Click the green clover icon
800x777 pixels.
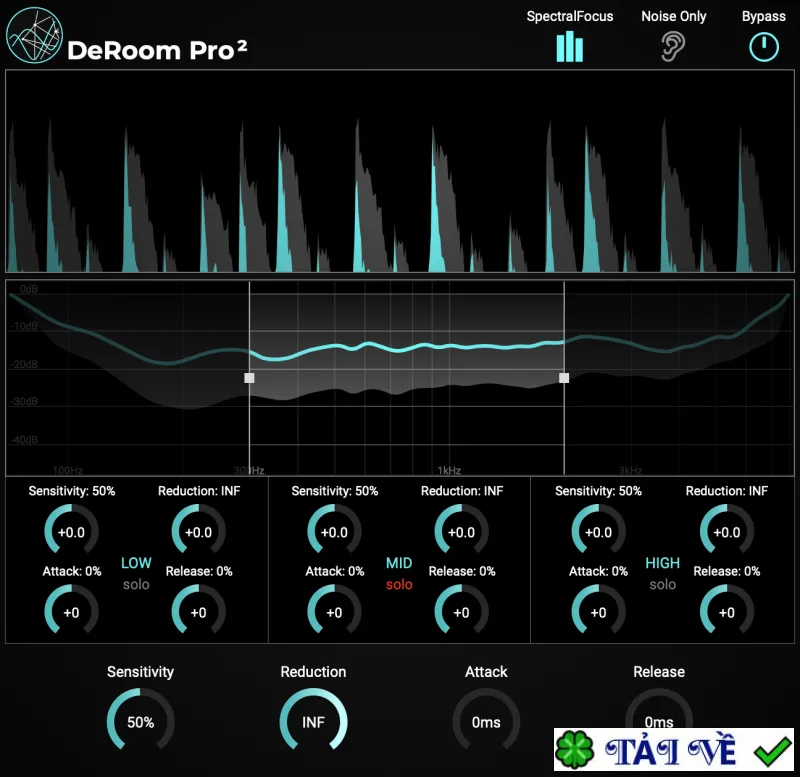[x=575, y=749]
